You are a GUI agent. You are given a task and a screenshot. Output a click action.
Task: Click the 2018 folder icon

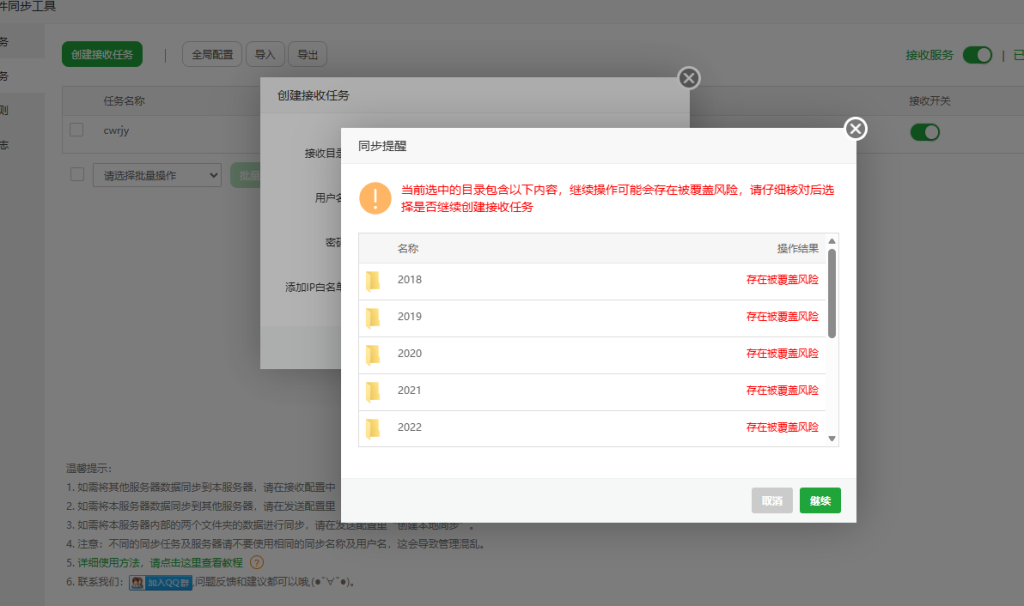coord(373,281)
